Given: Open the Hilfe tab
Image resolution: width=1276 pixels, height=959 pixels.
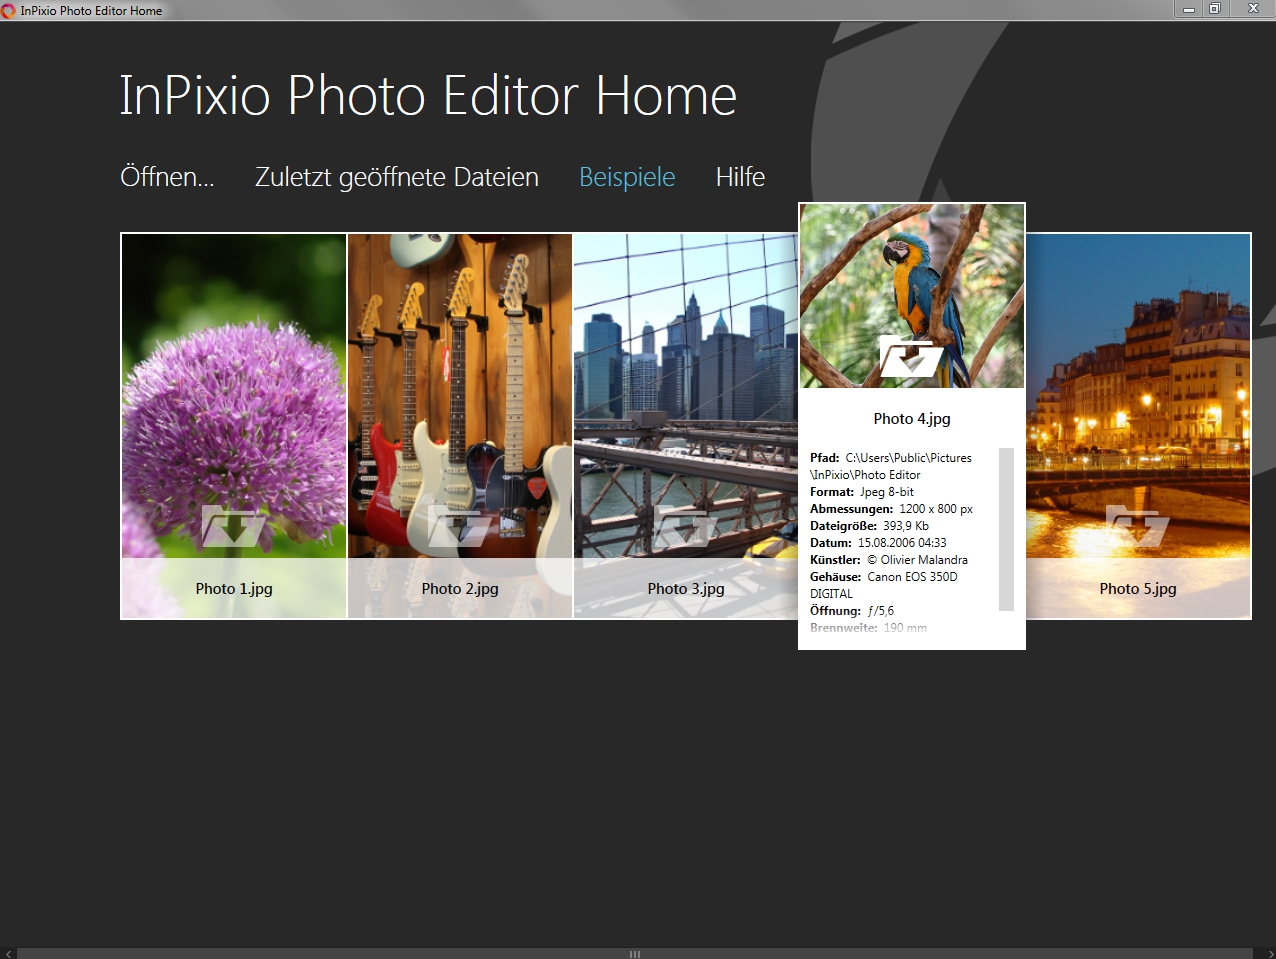Looking at the screenshot, I should (739, 177).
